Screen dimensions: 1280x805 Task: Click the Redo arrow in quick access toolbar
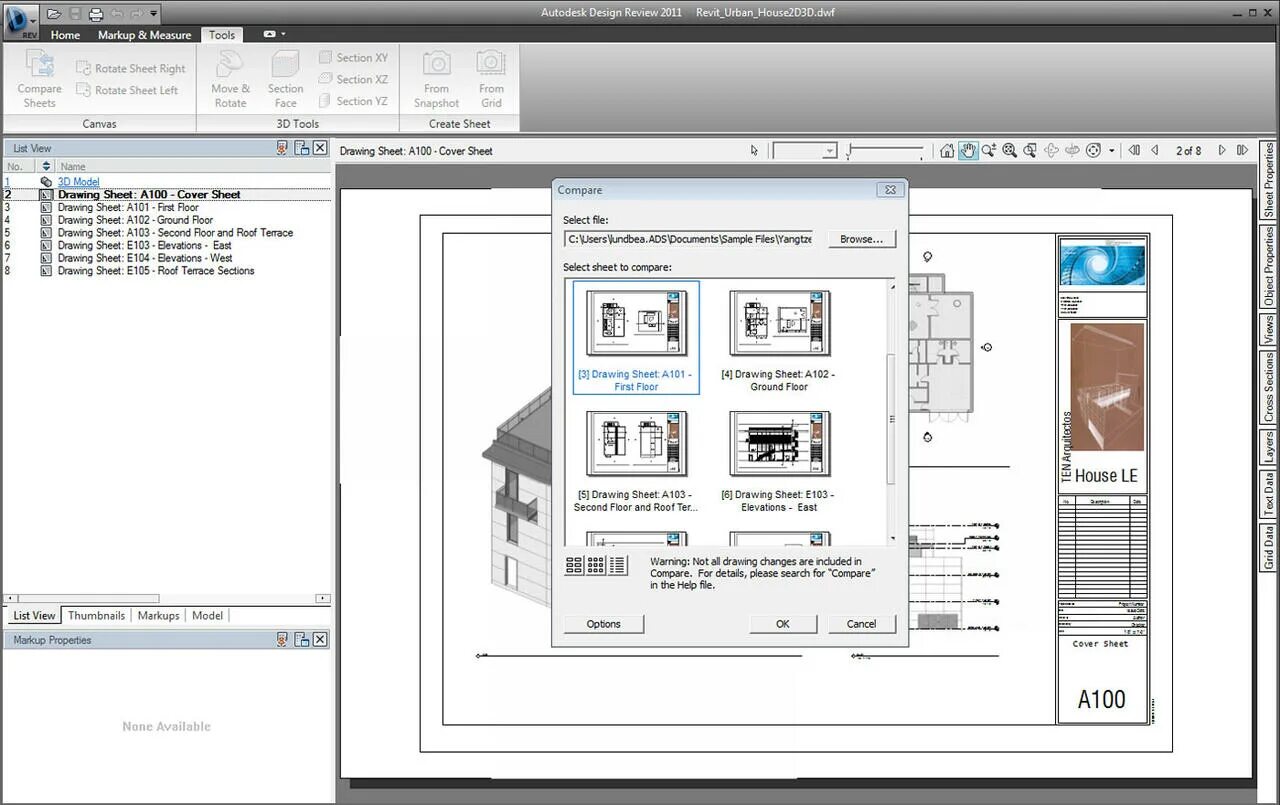tap(135, 14)
